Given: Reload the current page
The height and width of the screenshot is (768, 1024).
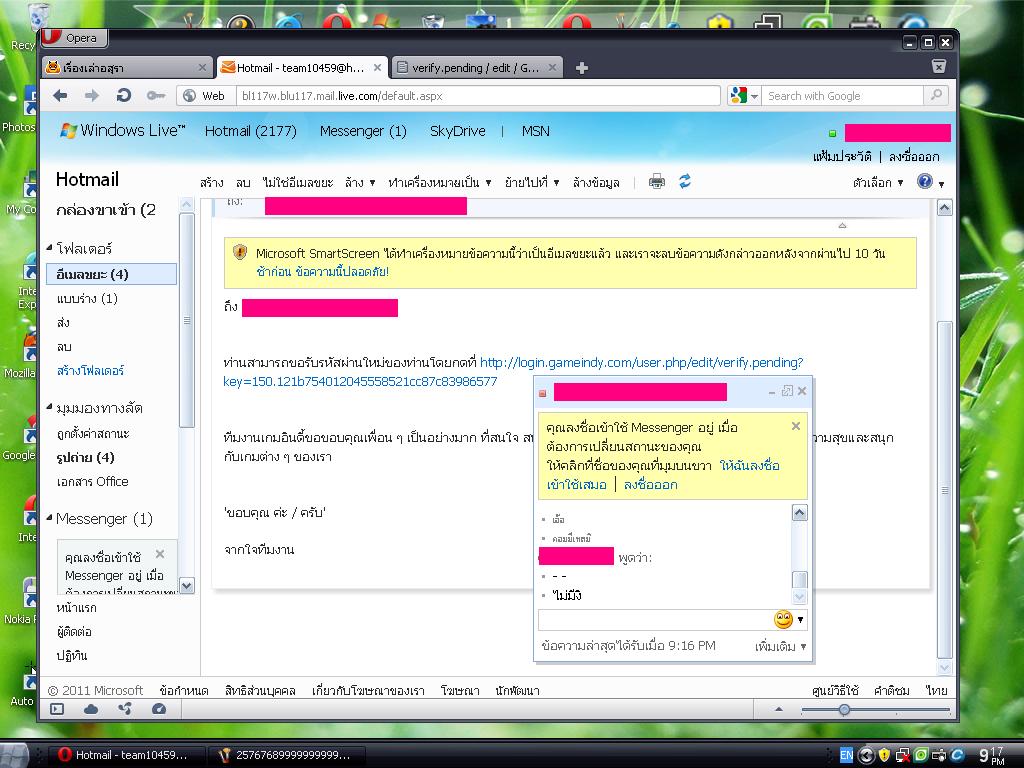Looking at the screenshot, I should click(x=123, y=96).
